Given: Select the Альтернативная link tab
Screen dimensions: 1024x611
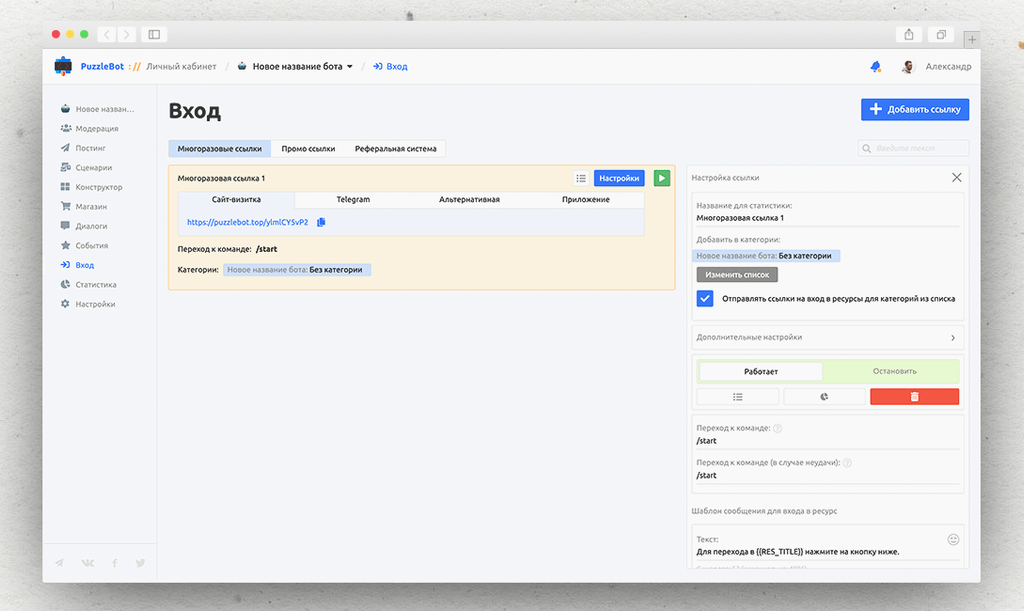Looking at the screenshot, I should pos(470,200).
